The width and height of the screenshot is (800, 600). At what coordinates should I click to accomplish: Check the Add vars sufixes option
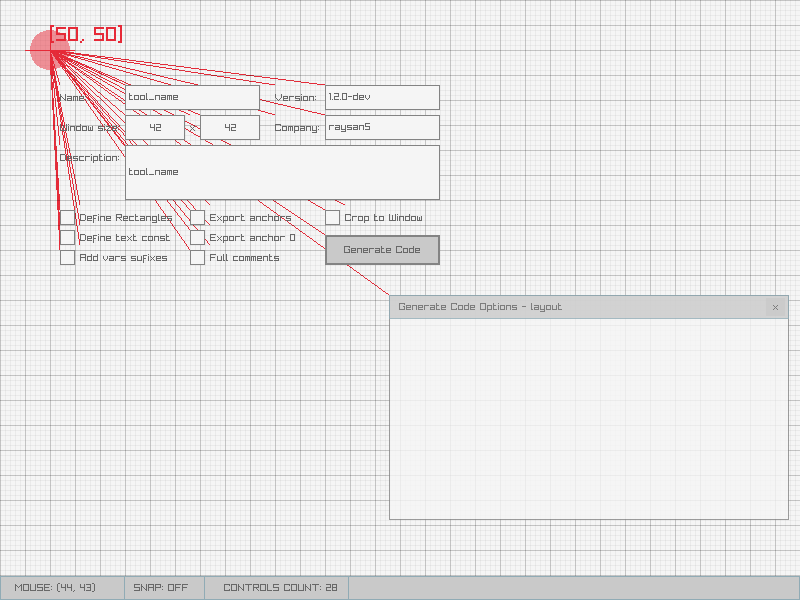(68, 258)
